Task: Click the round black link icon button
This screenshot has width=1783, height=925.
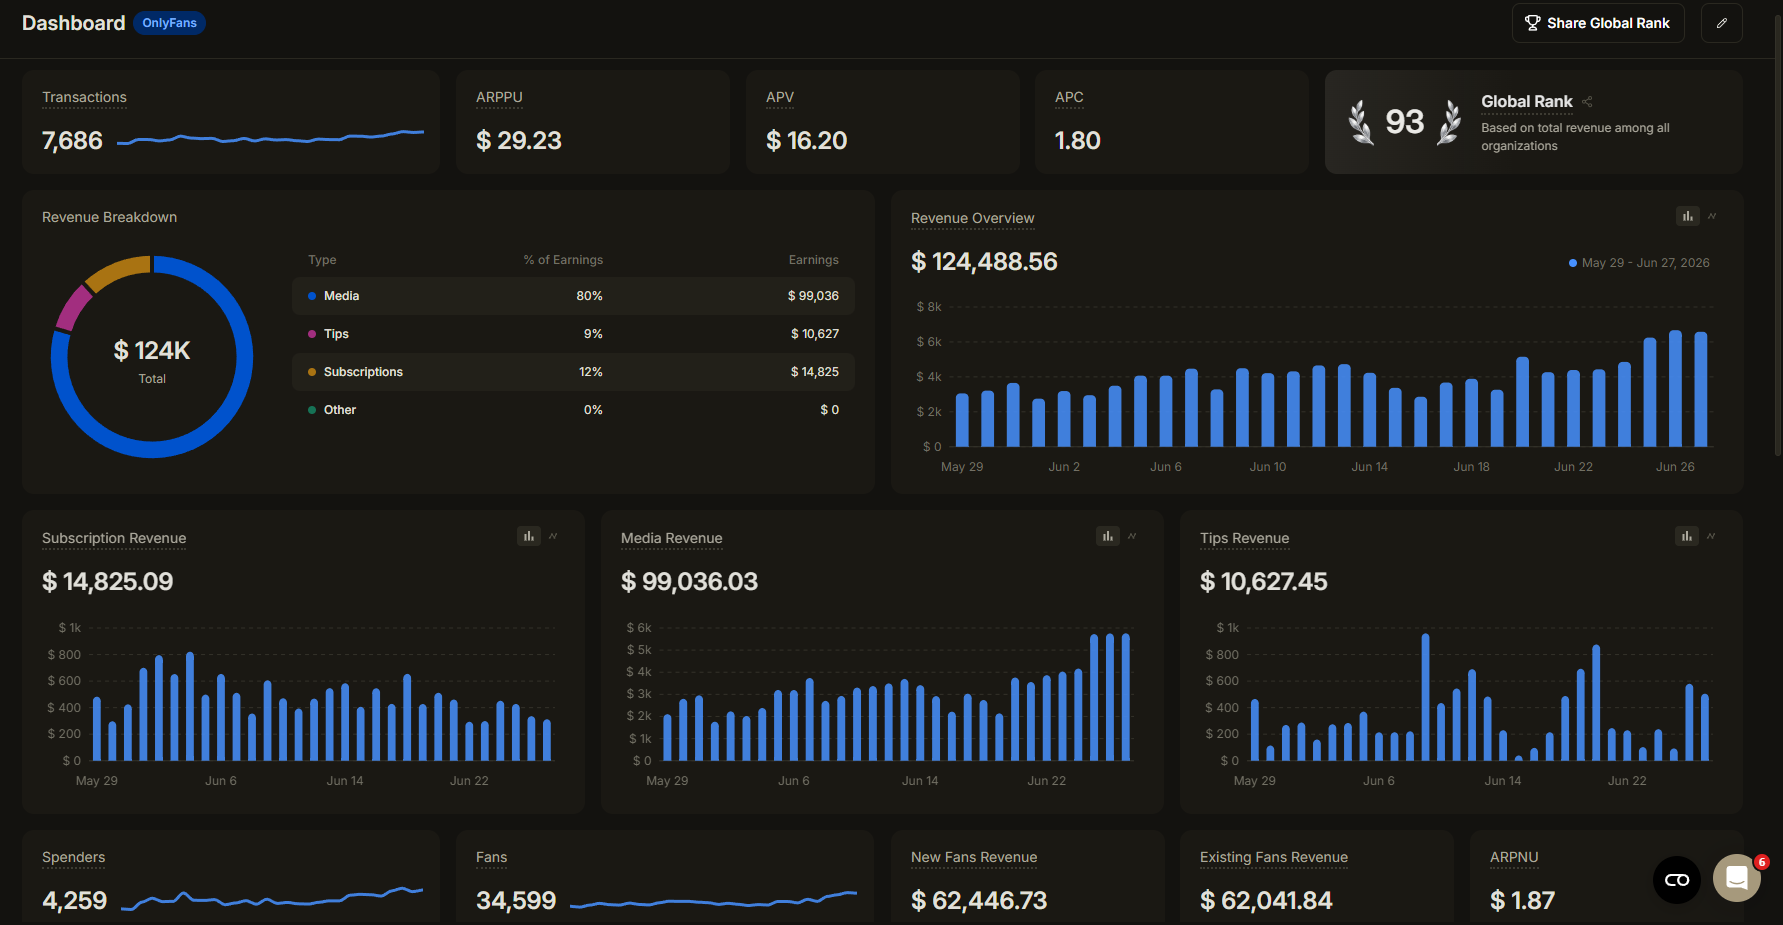Action: coord(1677,880)
